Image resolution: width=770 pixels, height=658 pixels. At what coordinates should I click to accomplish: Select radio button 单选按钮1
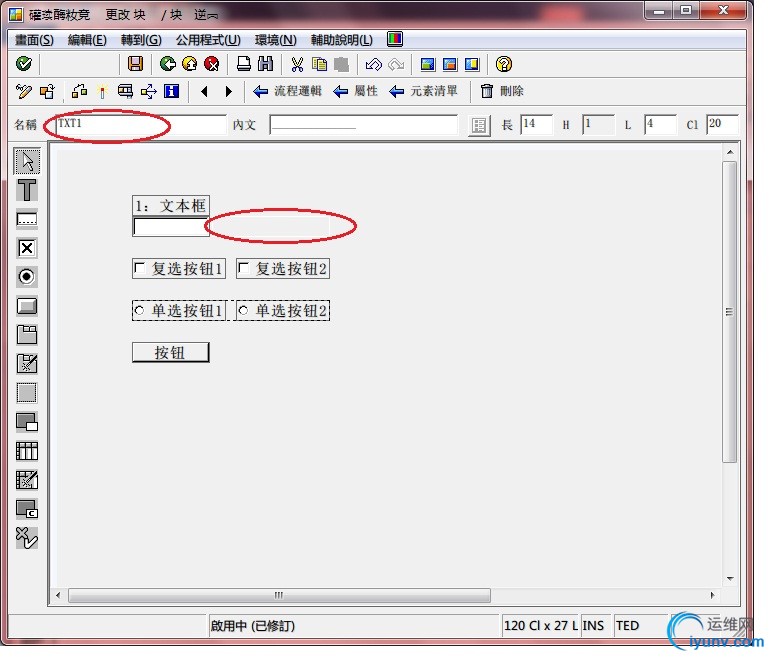point(139,310)
